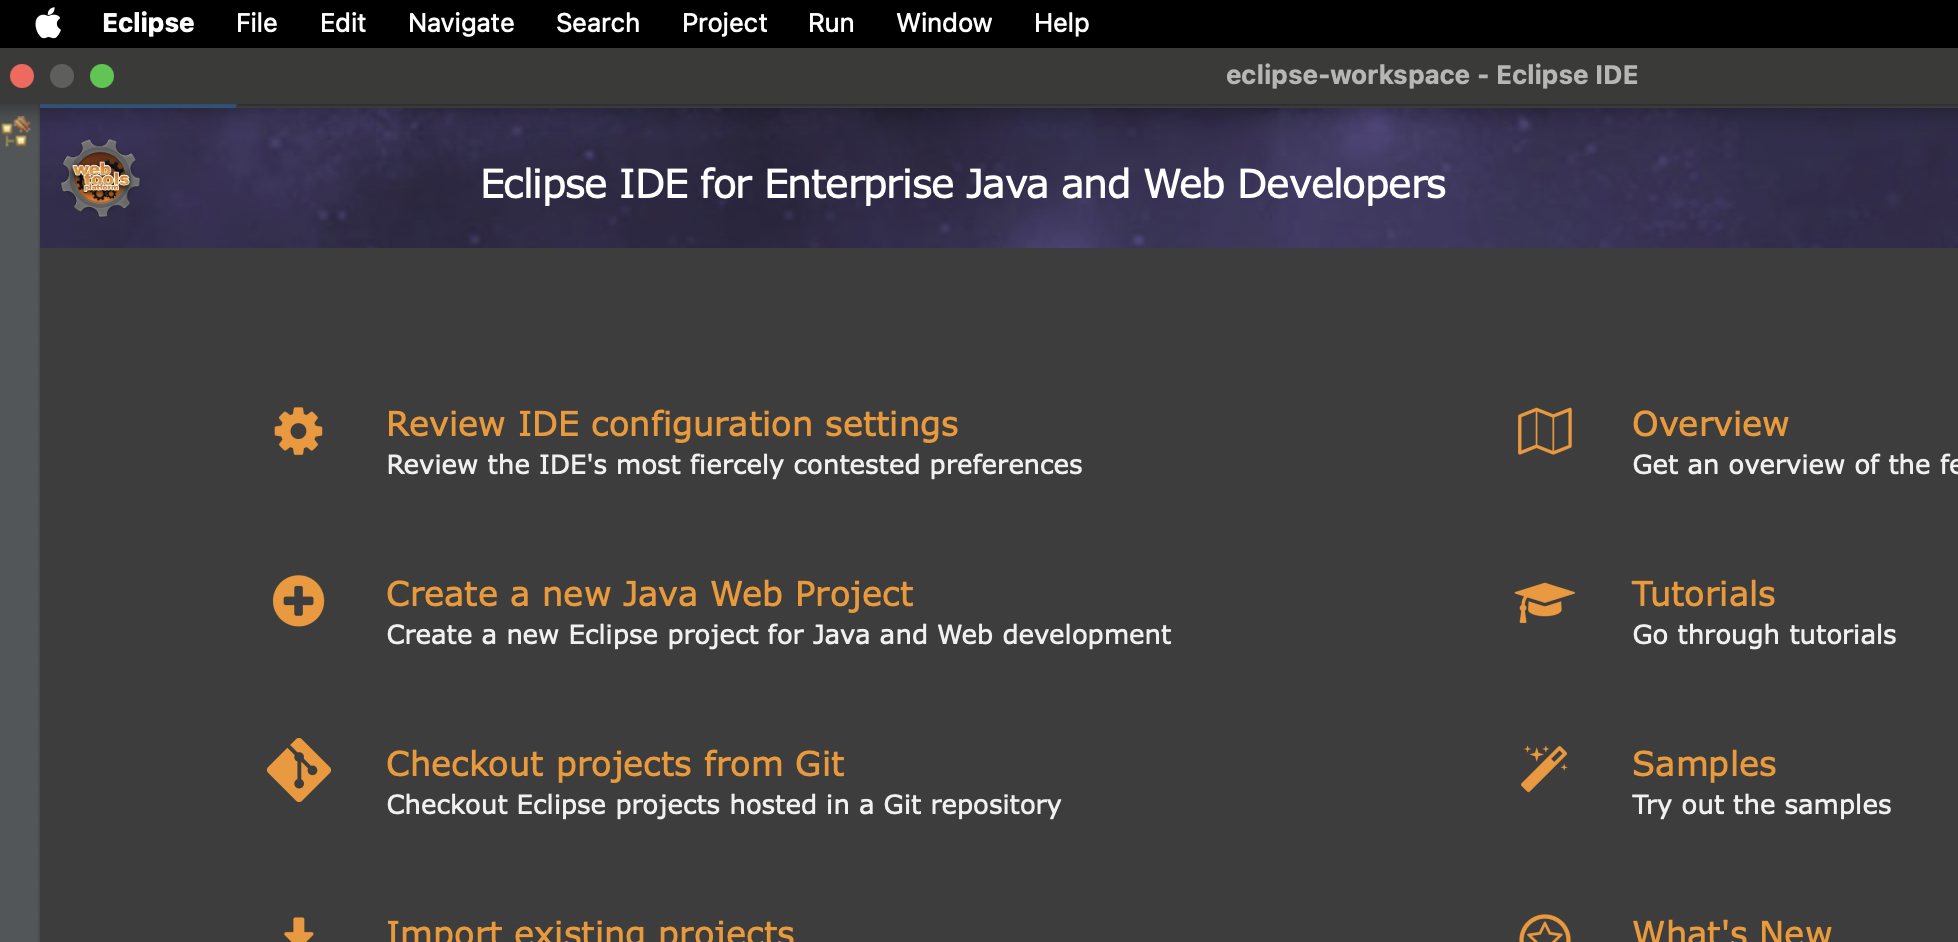Click the star icon beside What's New
Screen dimensions: 1958x942
click(x=1544, y=930)
